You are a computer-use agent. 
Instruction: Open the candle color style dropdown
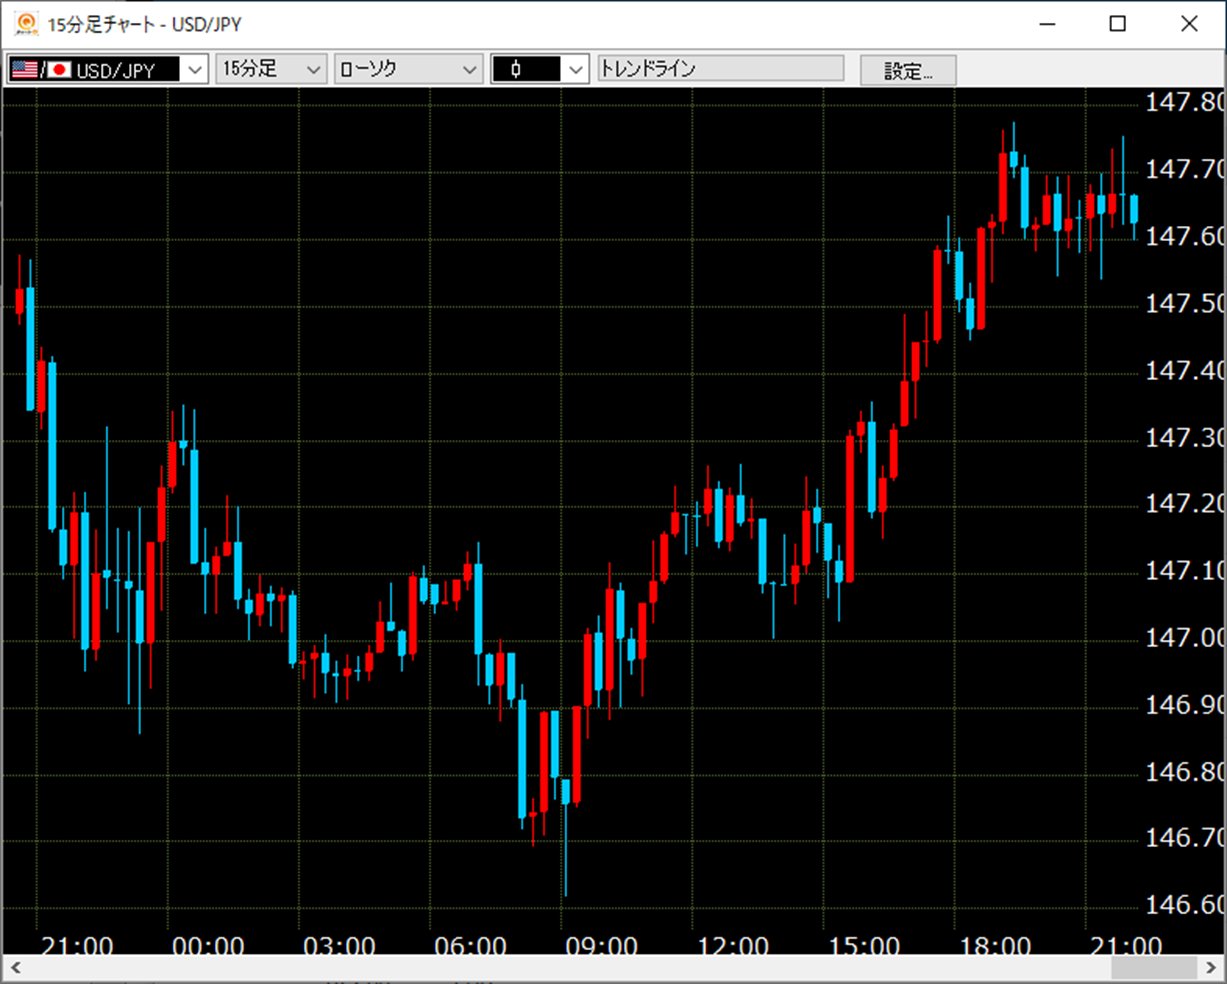tap(539, 69)
